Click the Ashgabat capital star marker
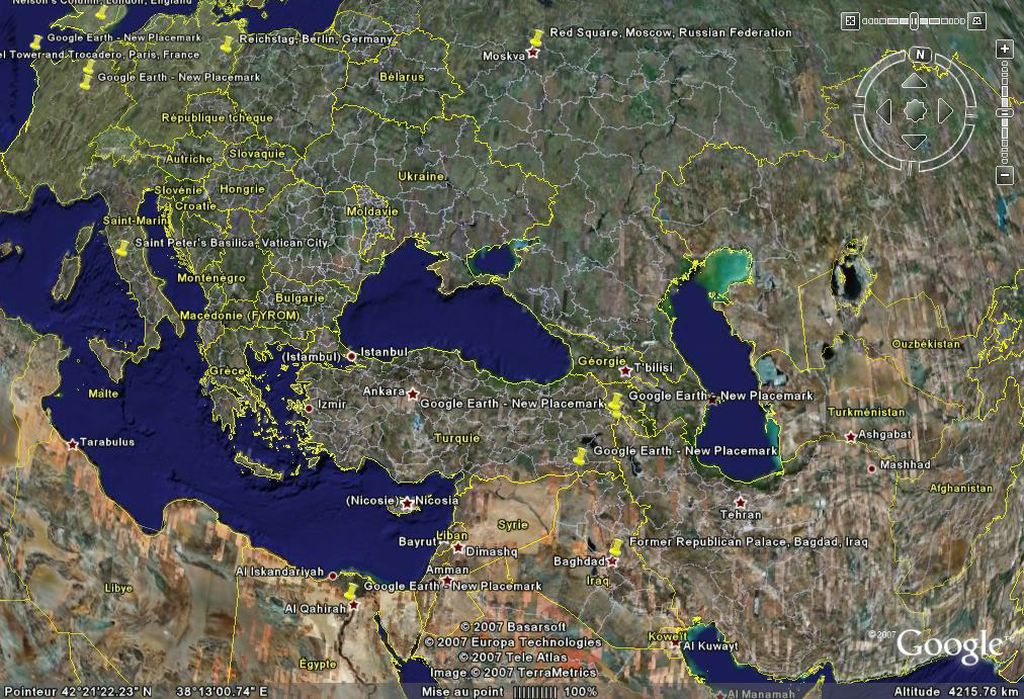This screenshot has height=699, width=1024. [850, 436]
